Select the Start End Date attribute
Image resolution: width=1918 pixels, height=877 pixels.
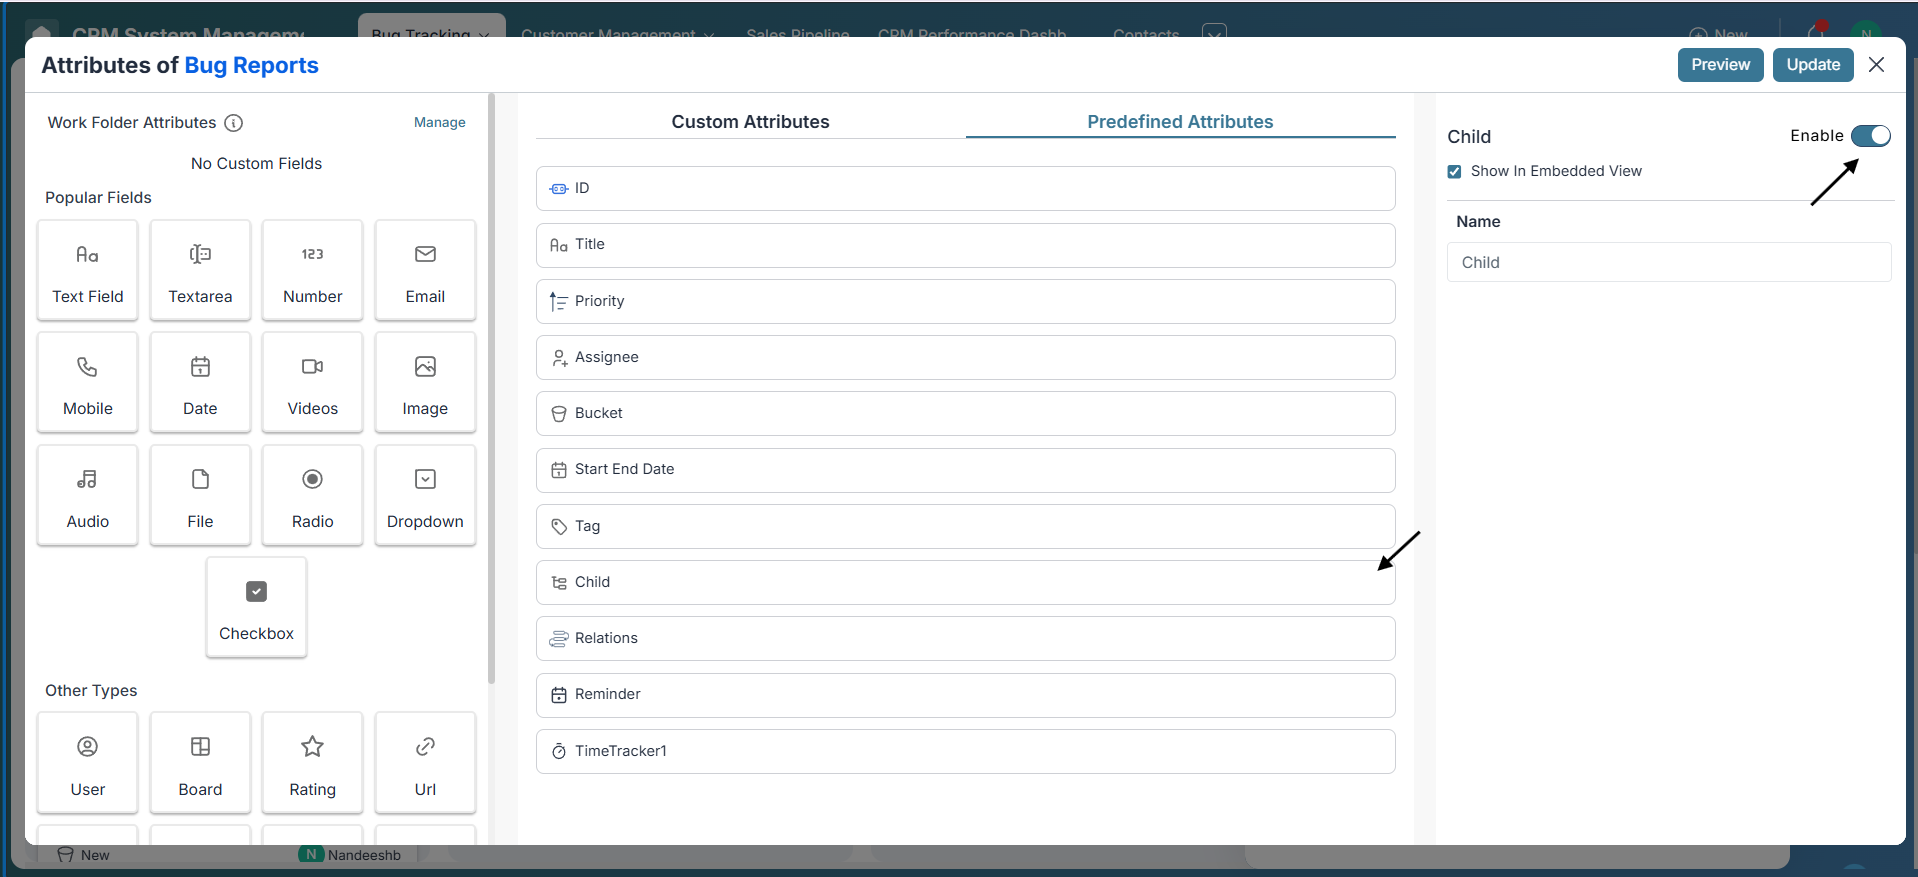pos(965,470)
